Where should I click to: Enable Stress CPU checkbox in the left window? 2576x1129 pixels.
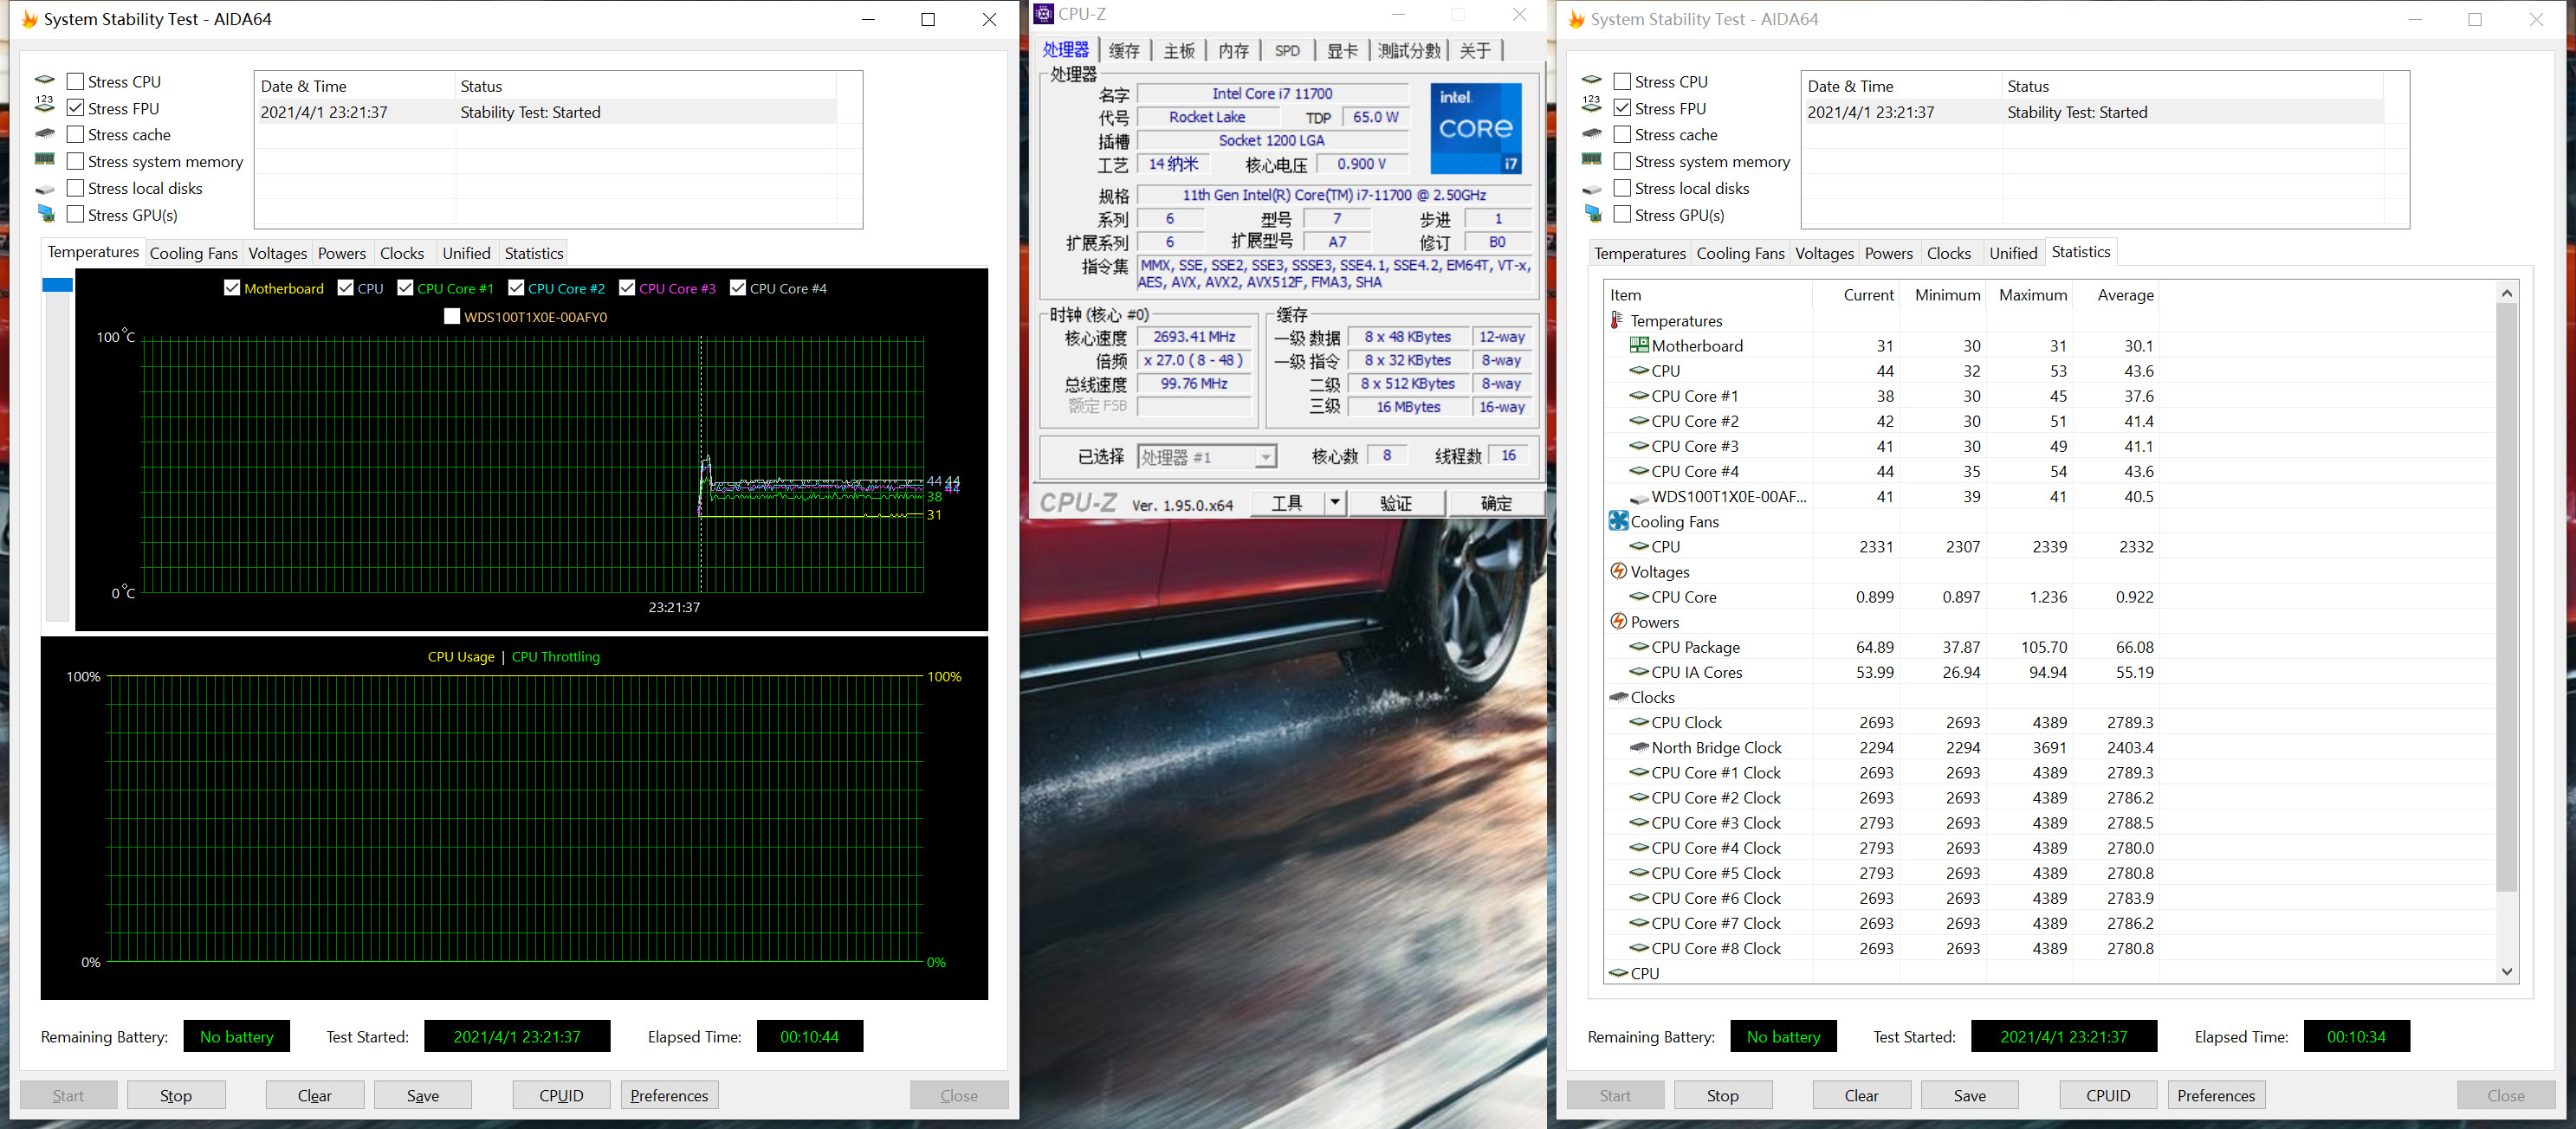pyautogui.click(x=75, y=81)
